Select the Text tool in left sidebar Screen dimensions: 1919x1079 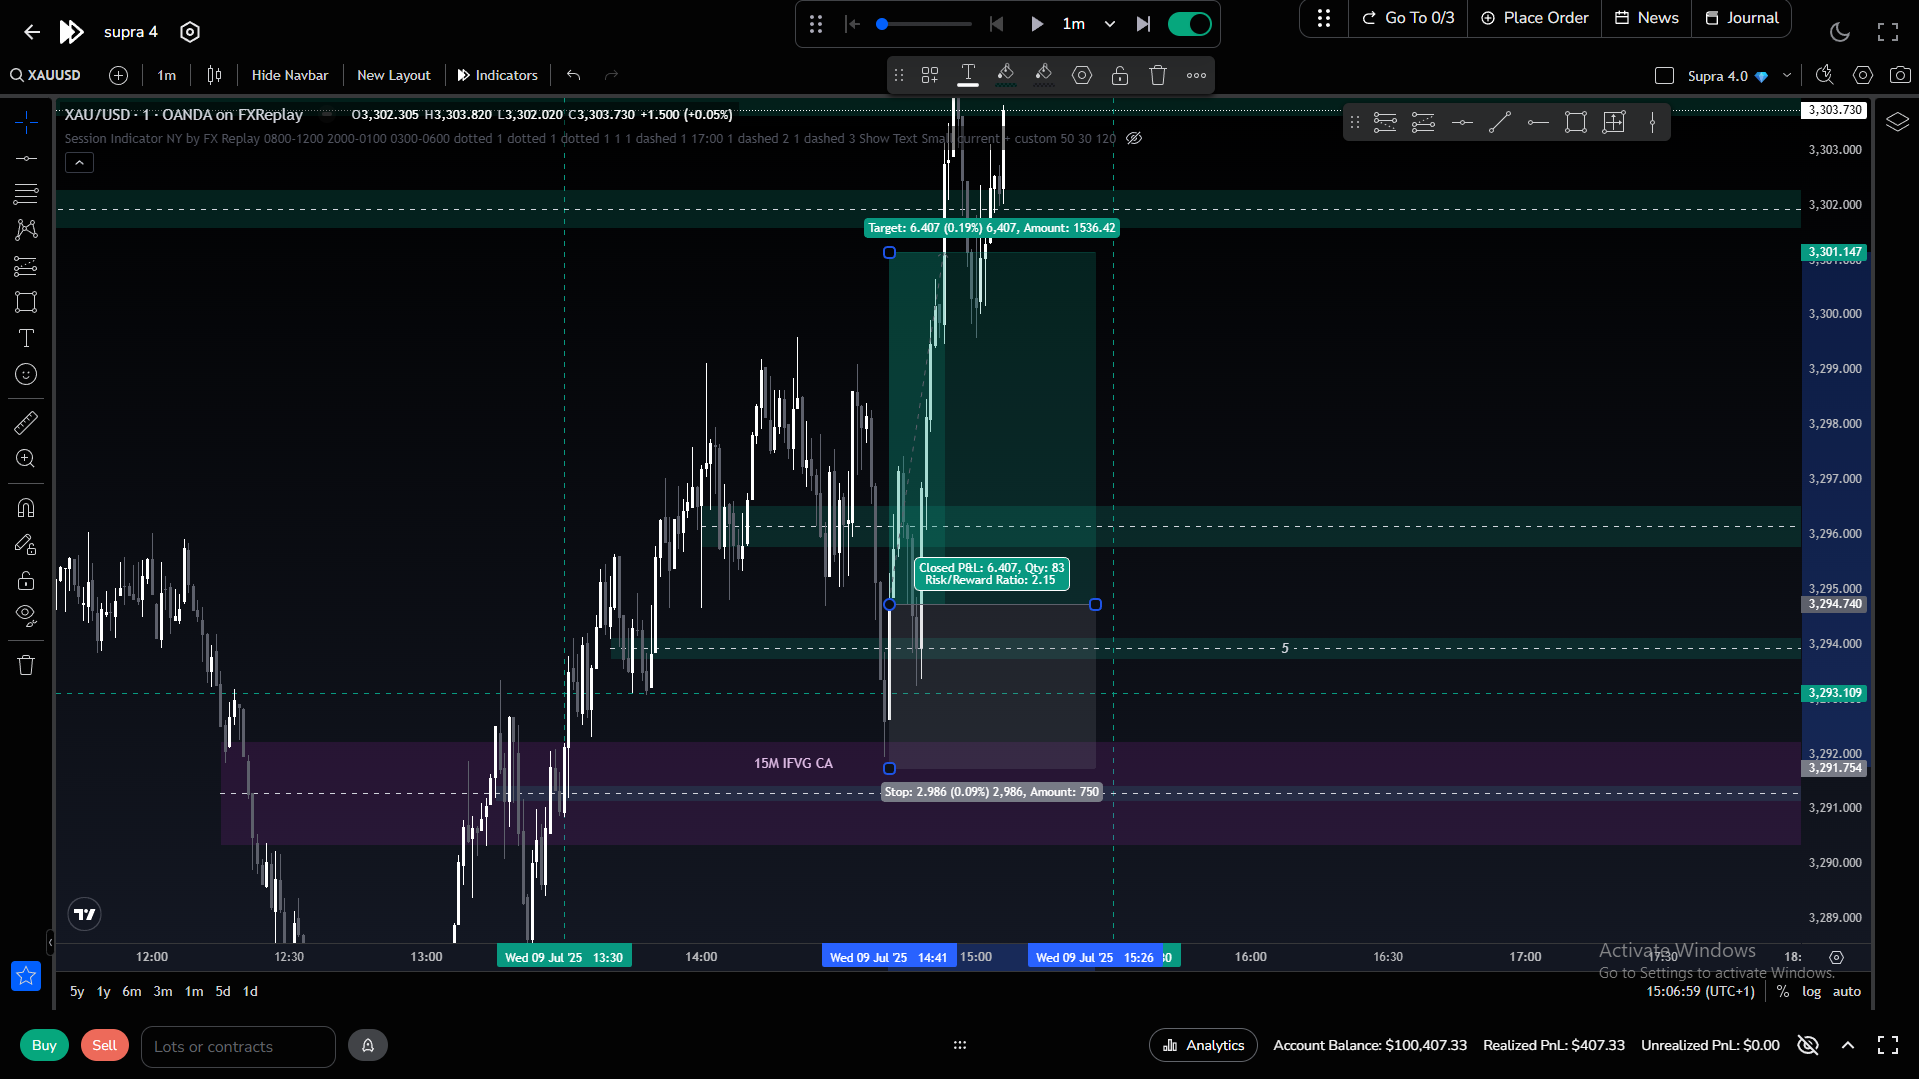[26, 338]
